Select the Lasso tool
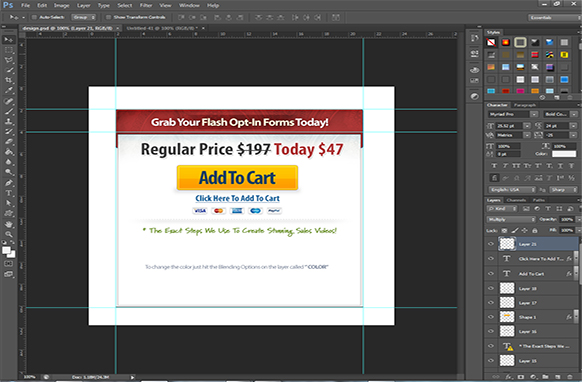The image size is (582, 382). tap(8, 60)
